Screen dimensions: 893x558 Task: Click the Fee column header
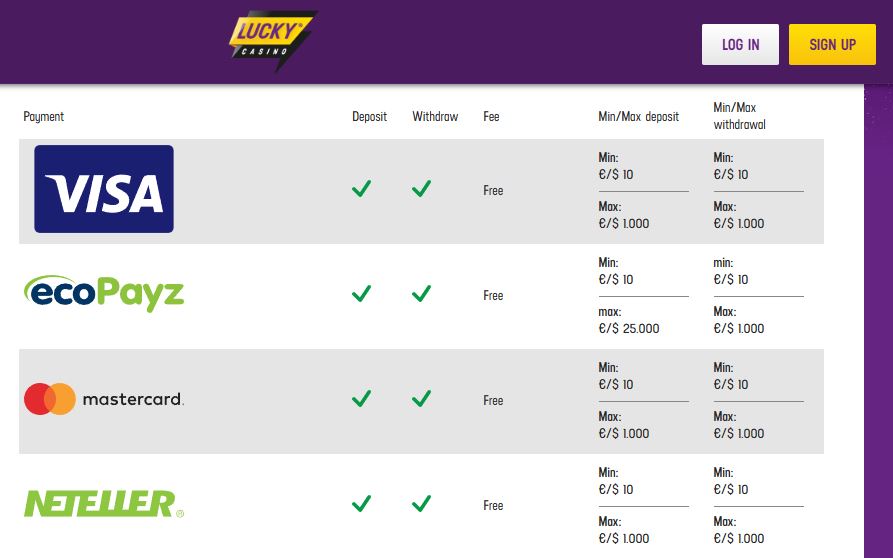pyautogui.click(x=491, y=117)
